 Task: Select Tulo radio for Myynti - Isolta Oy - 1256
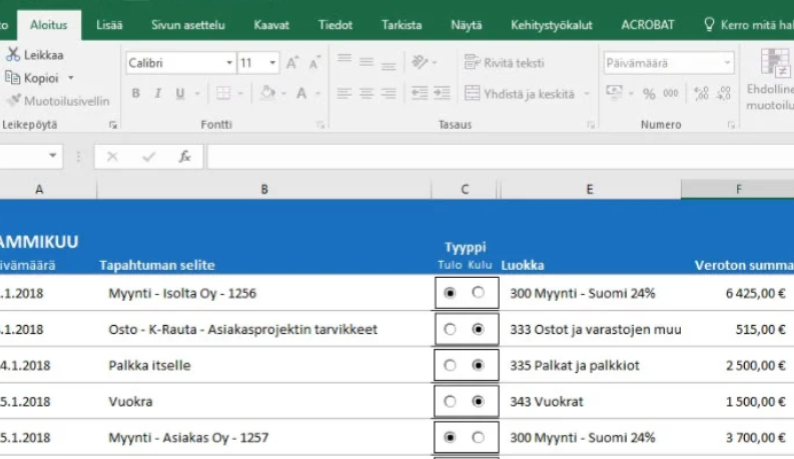pyautogui.click(x=450, y=293)
